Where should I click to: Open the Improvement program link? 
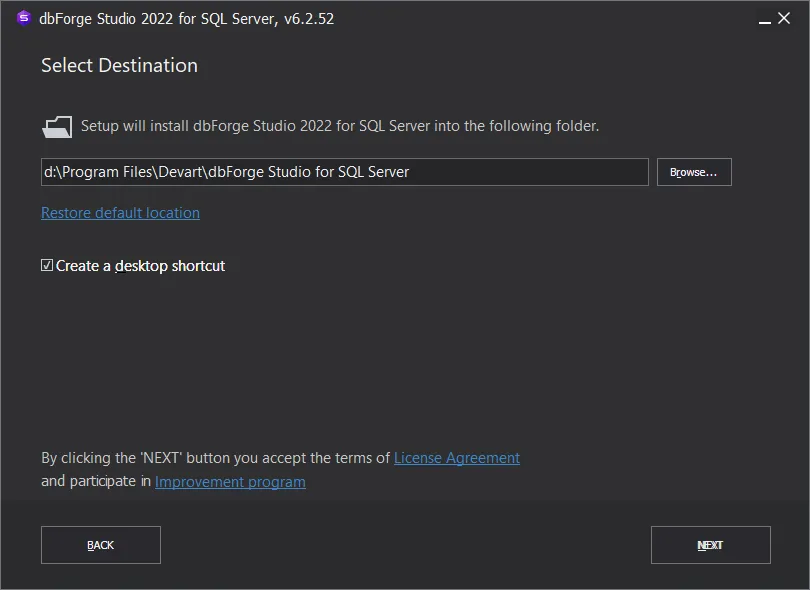[x=230, y=482]
